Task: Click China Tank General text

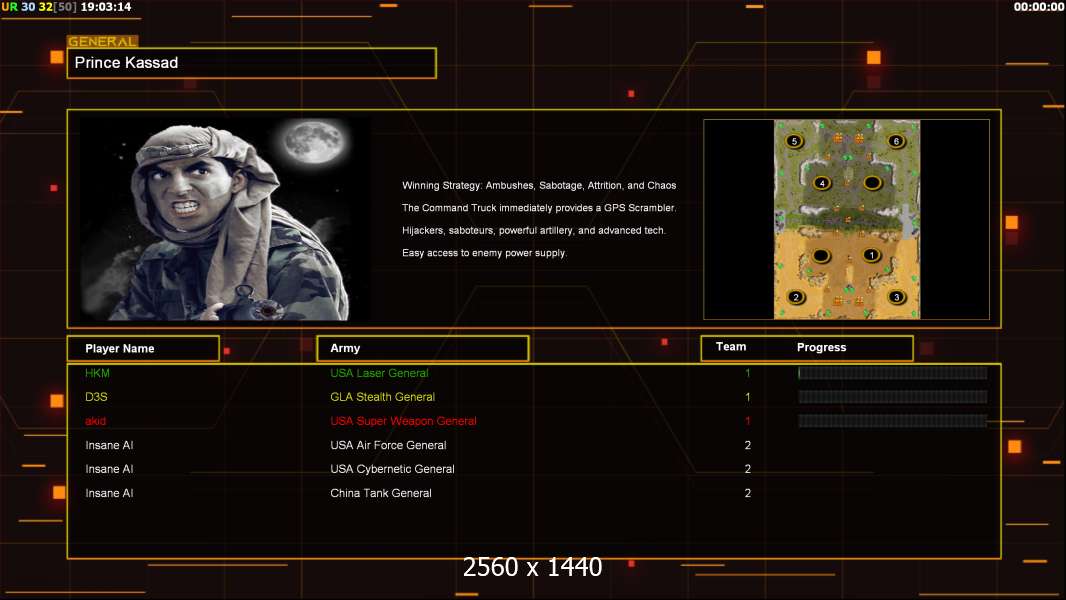Action: (x=381, y=493)
